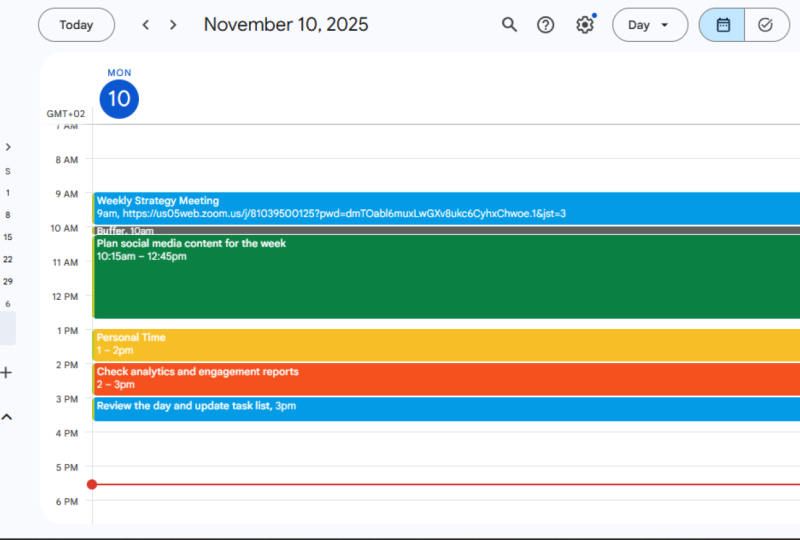800x540 pixels.
Task: Select date 15 in mini calendar
Action: click(x=8, y=237)
